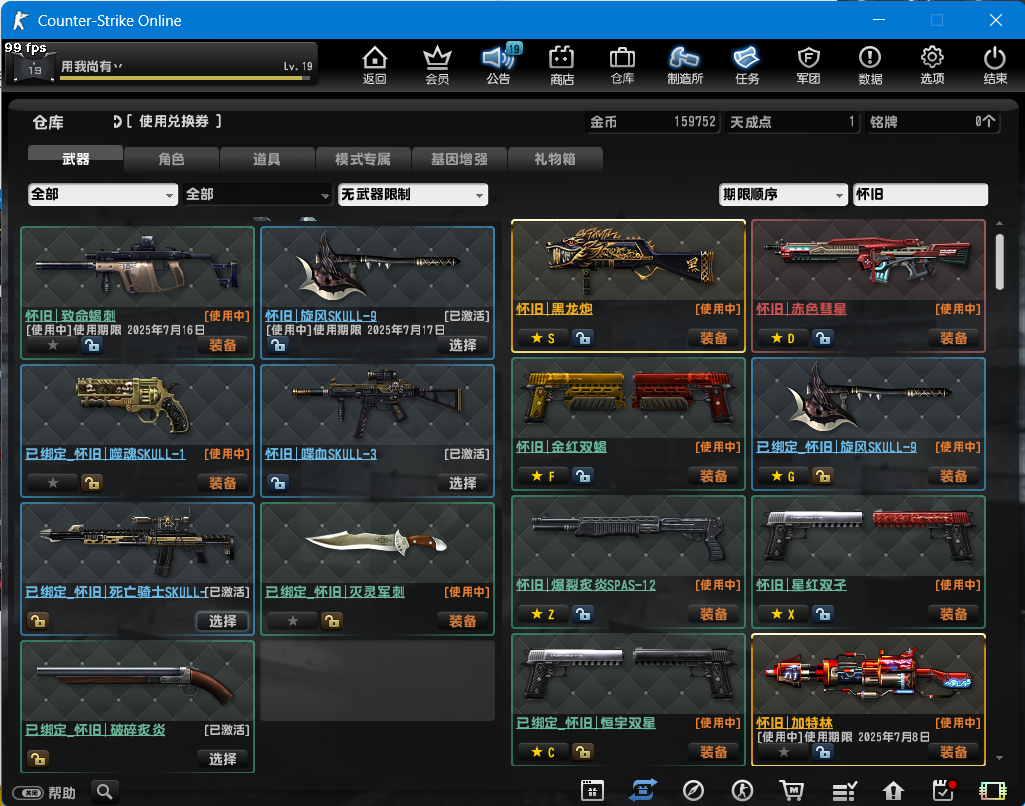Open the 商店 shop icon
Viewport: 1025px width, 806px height.
click(x=562, y=65)
